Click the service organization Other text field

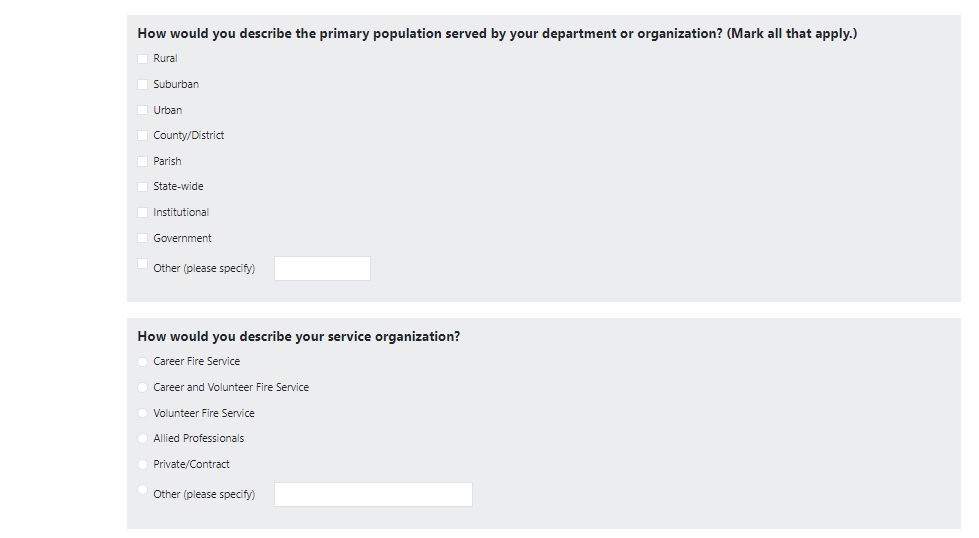click(x=373, y=495)
